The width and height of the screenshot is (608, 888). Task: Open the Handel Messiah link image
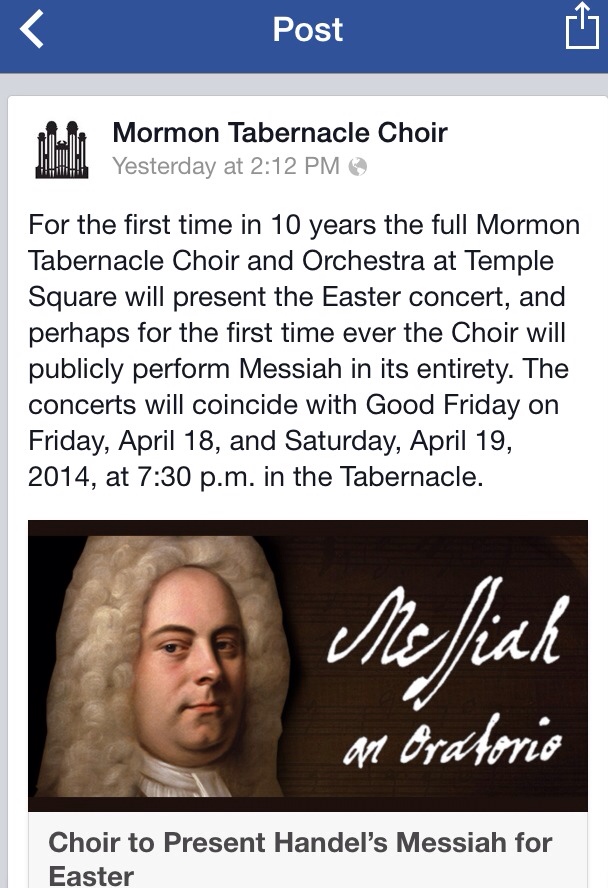(307, 665)
